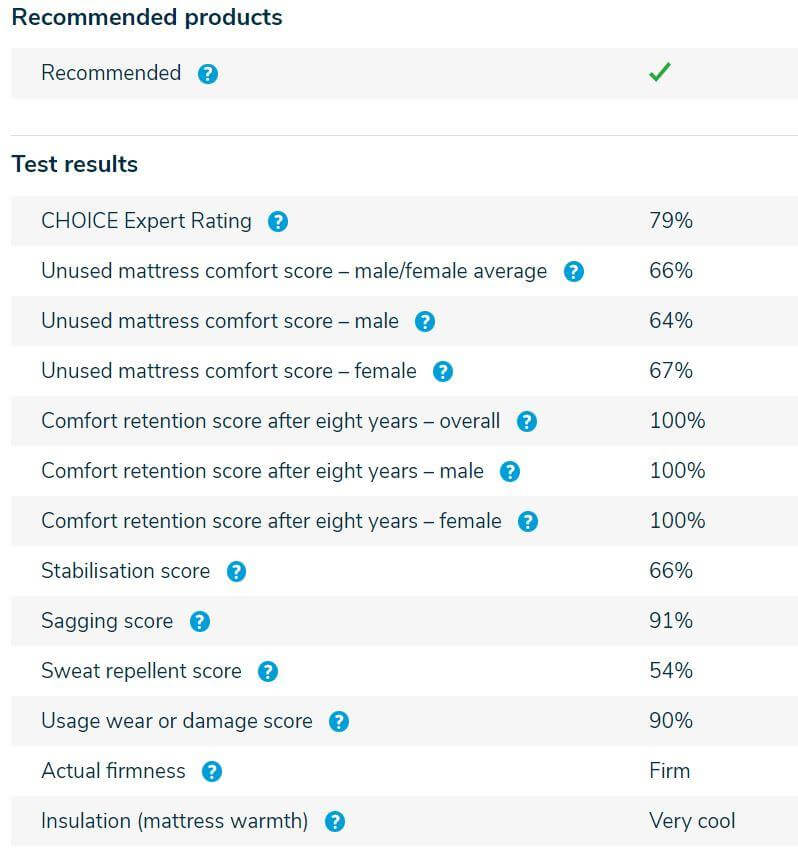Click the Recommended products heading
Image resolution: width=798 pixels, height=862 pixels.
pyautogui.click(x=147, y=18)
